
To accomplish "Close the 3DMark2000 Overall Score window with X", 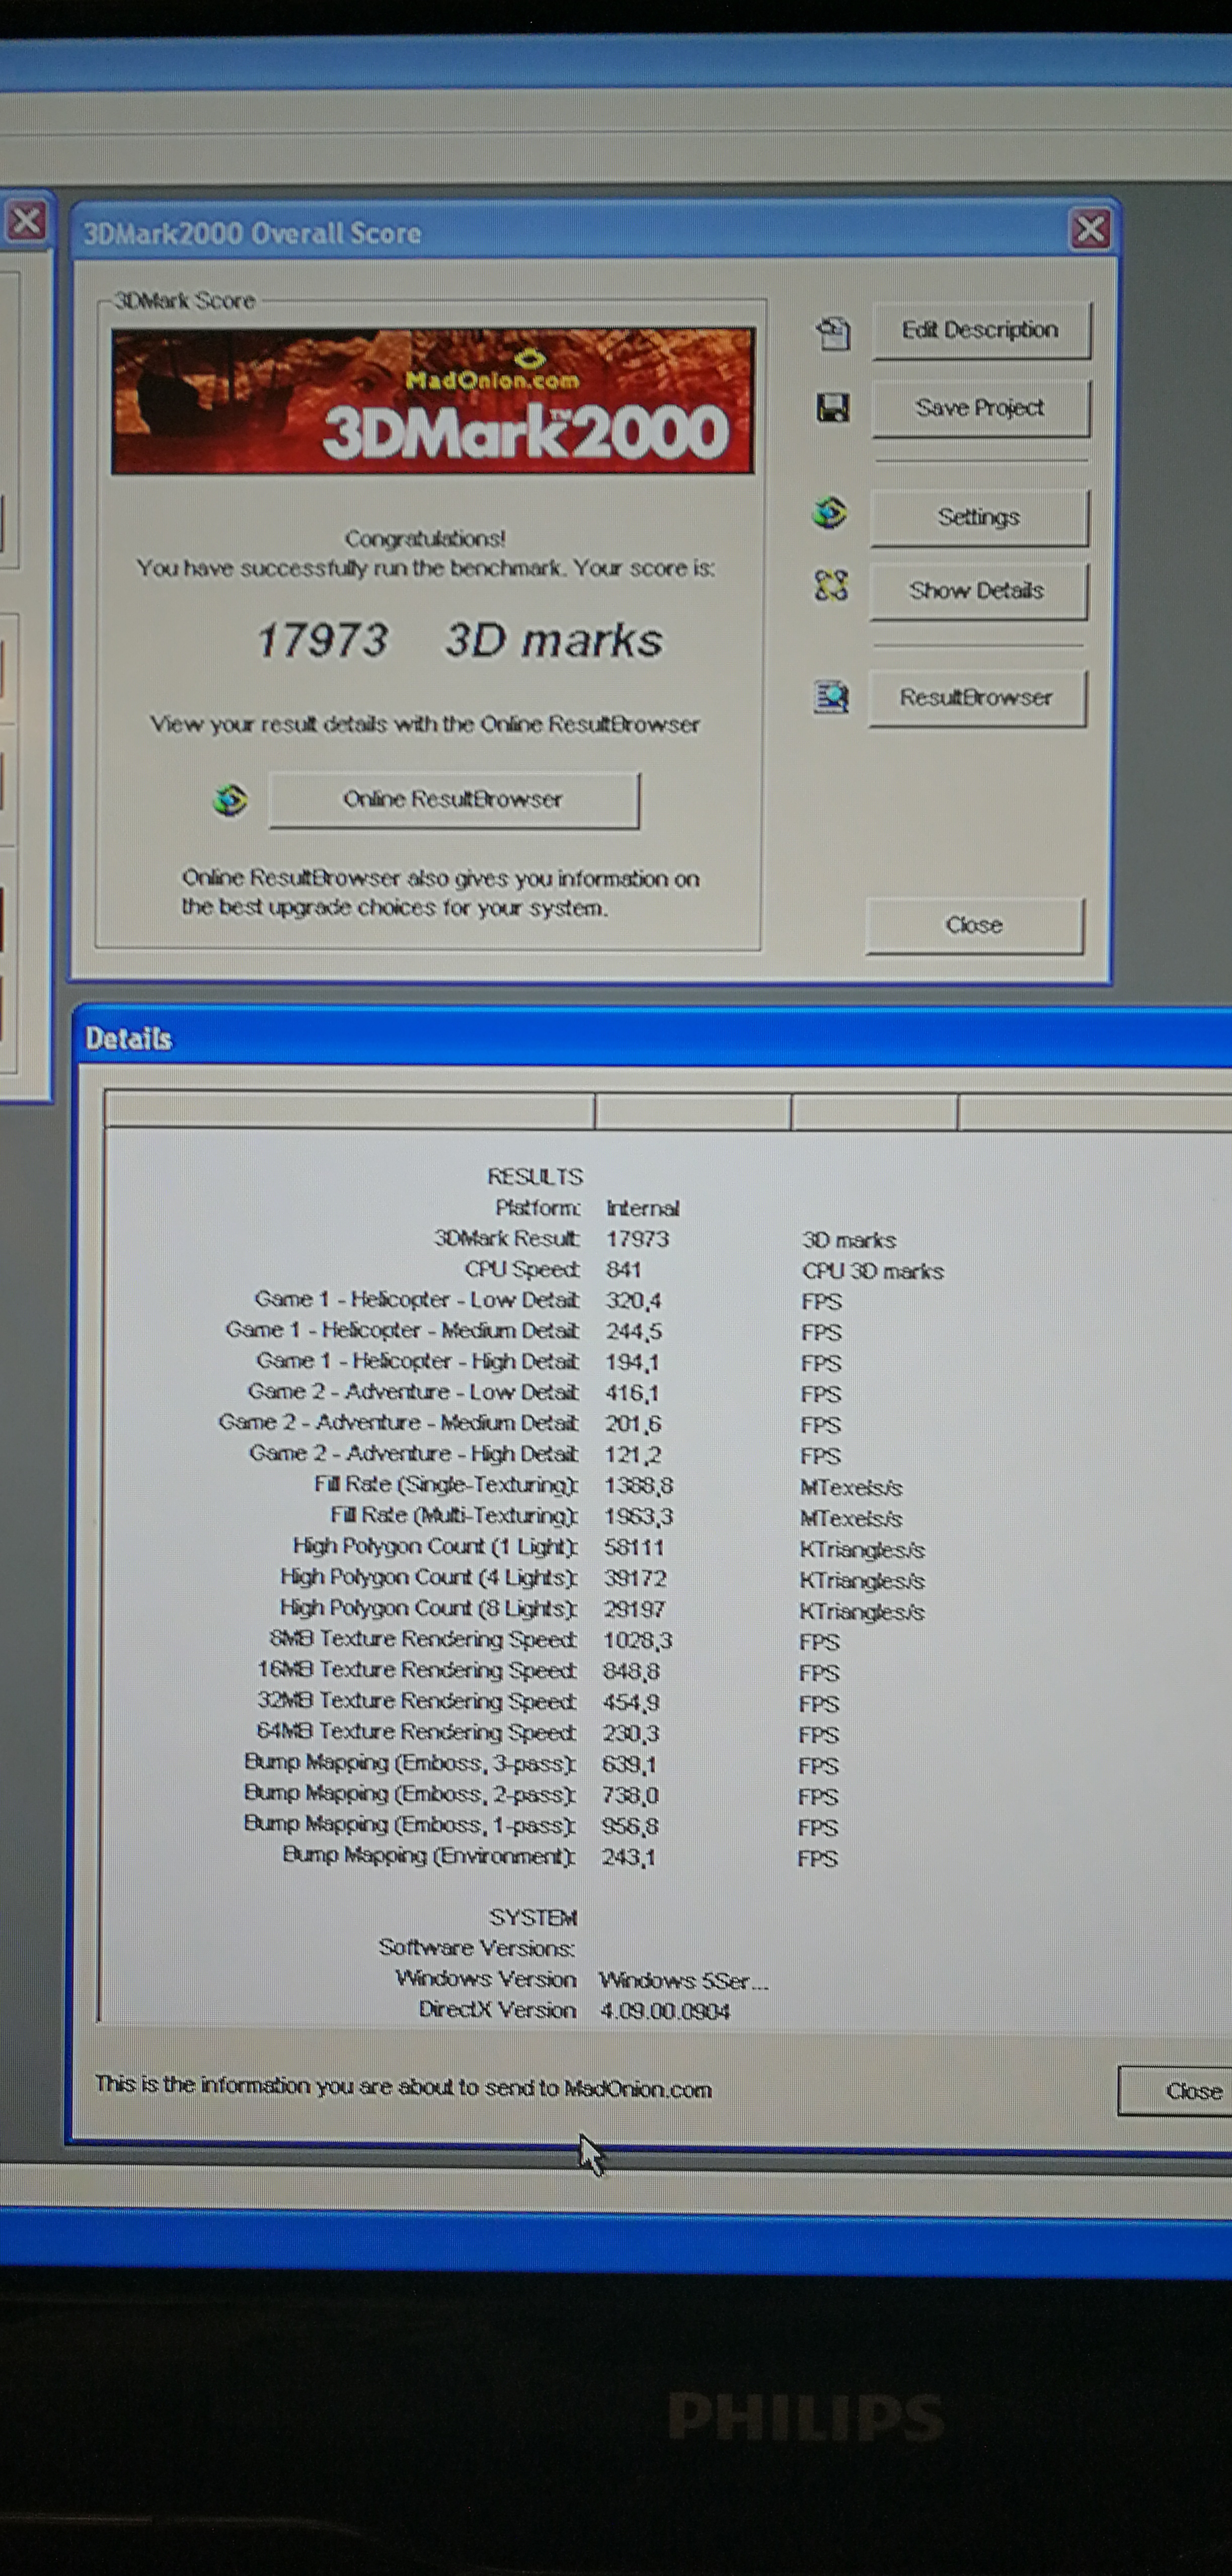I will pos(1090,230).
